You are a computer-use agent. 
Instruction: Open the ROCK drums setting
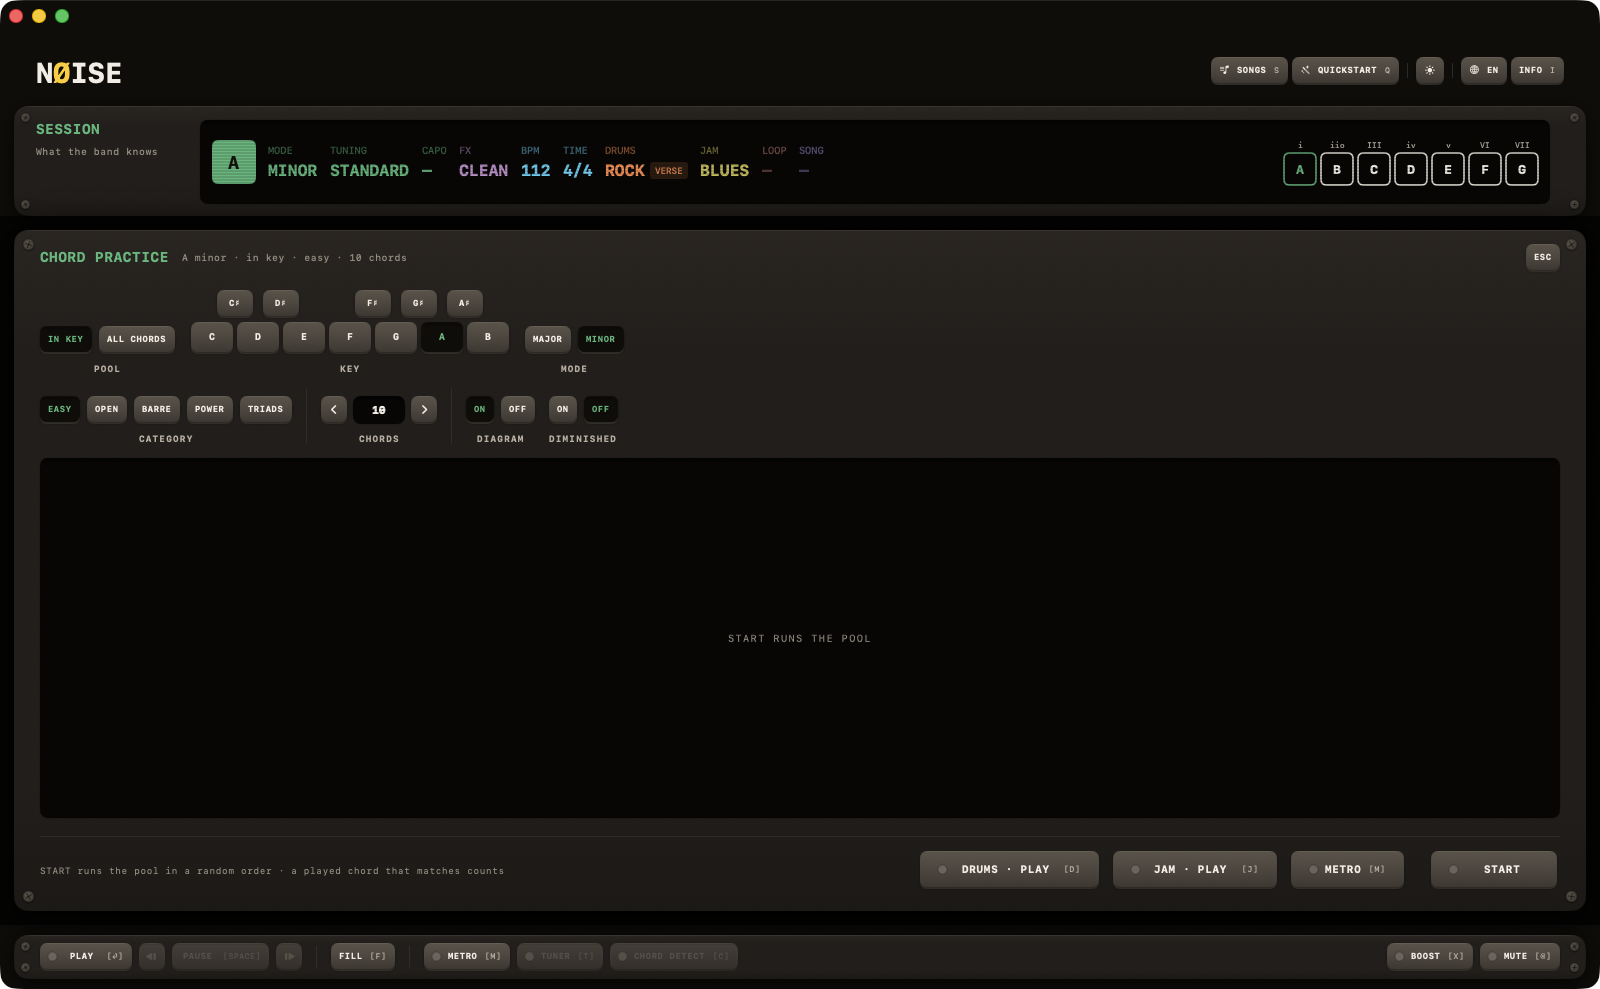[624, 171]
